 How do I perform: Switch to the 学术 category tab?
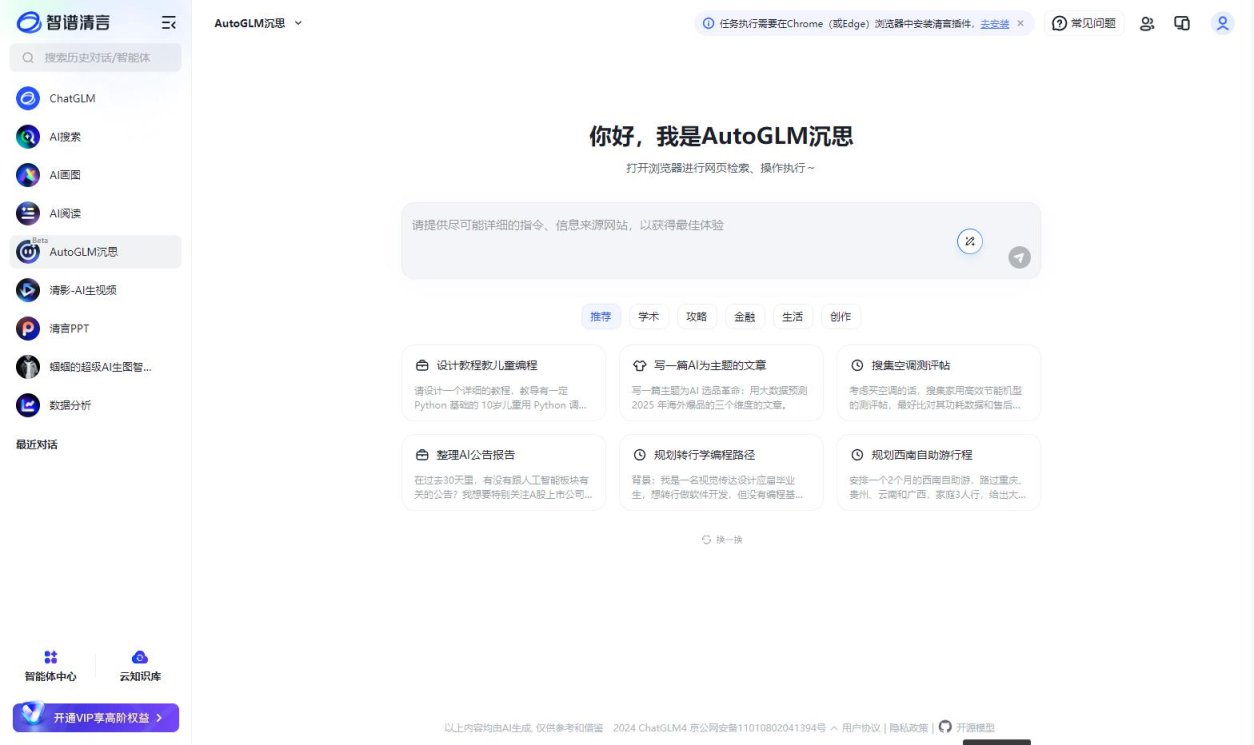click(648, 316)
